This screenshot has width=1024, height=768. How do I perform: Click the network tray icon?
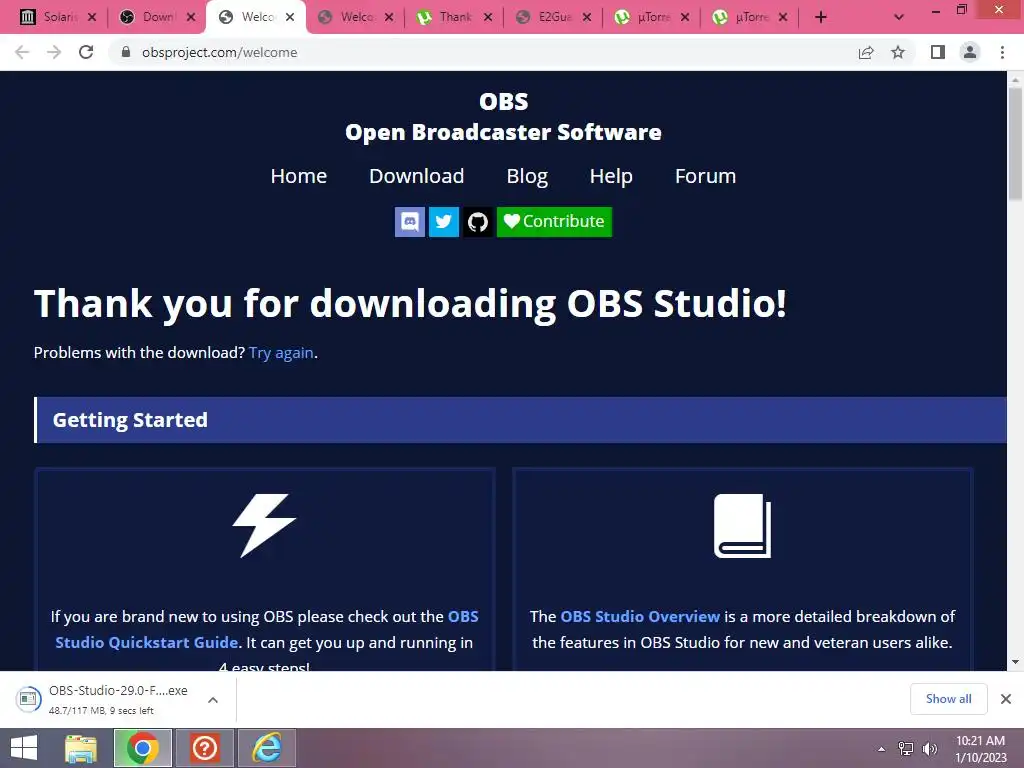point(906,749)
